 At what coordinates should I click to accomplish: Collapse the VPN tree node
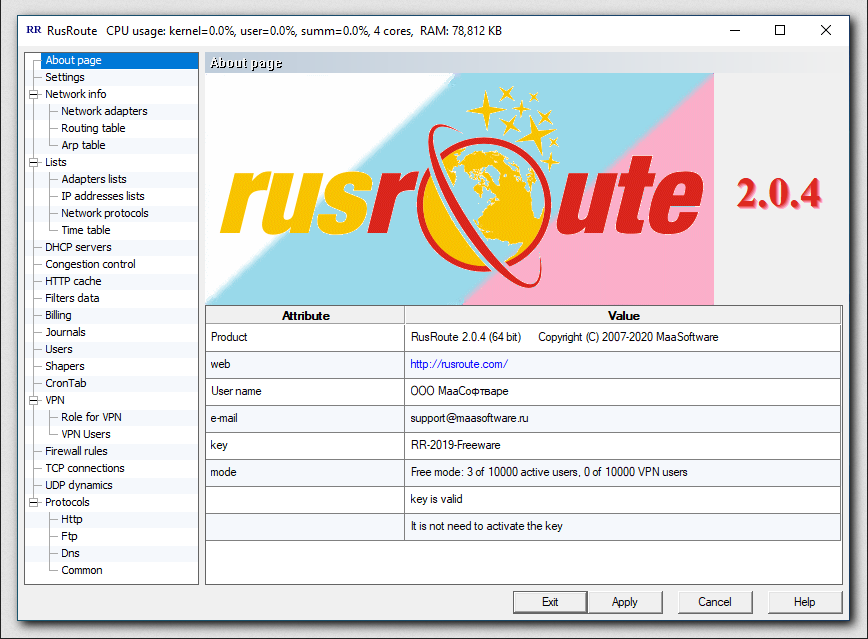(x=34, y=400)
